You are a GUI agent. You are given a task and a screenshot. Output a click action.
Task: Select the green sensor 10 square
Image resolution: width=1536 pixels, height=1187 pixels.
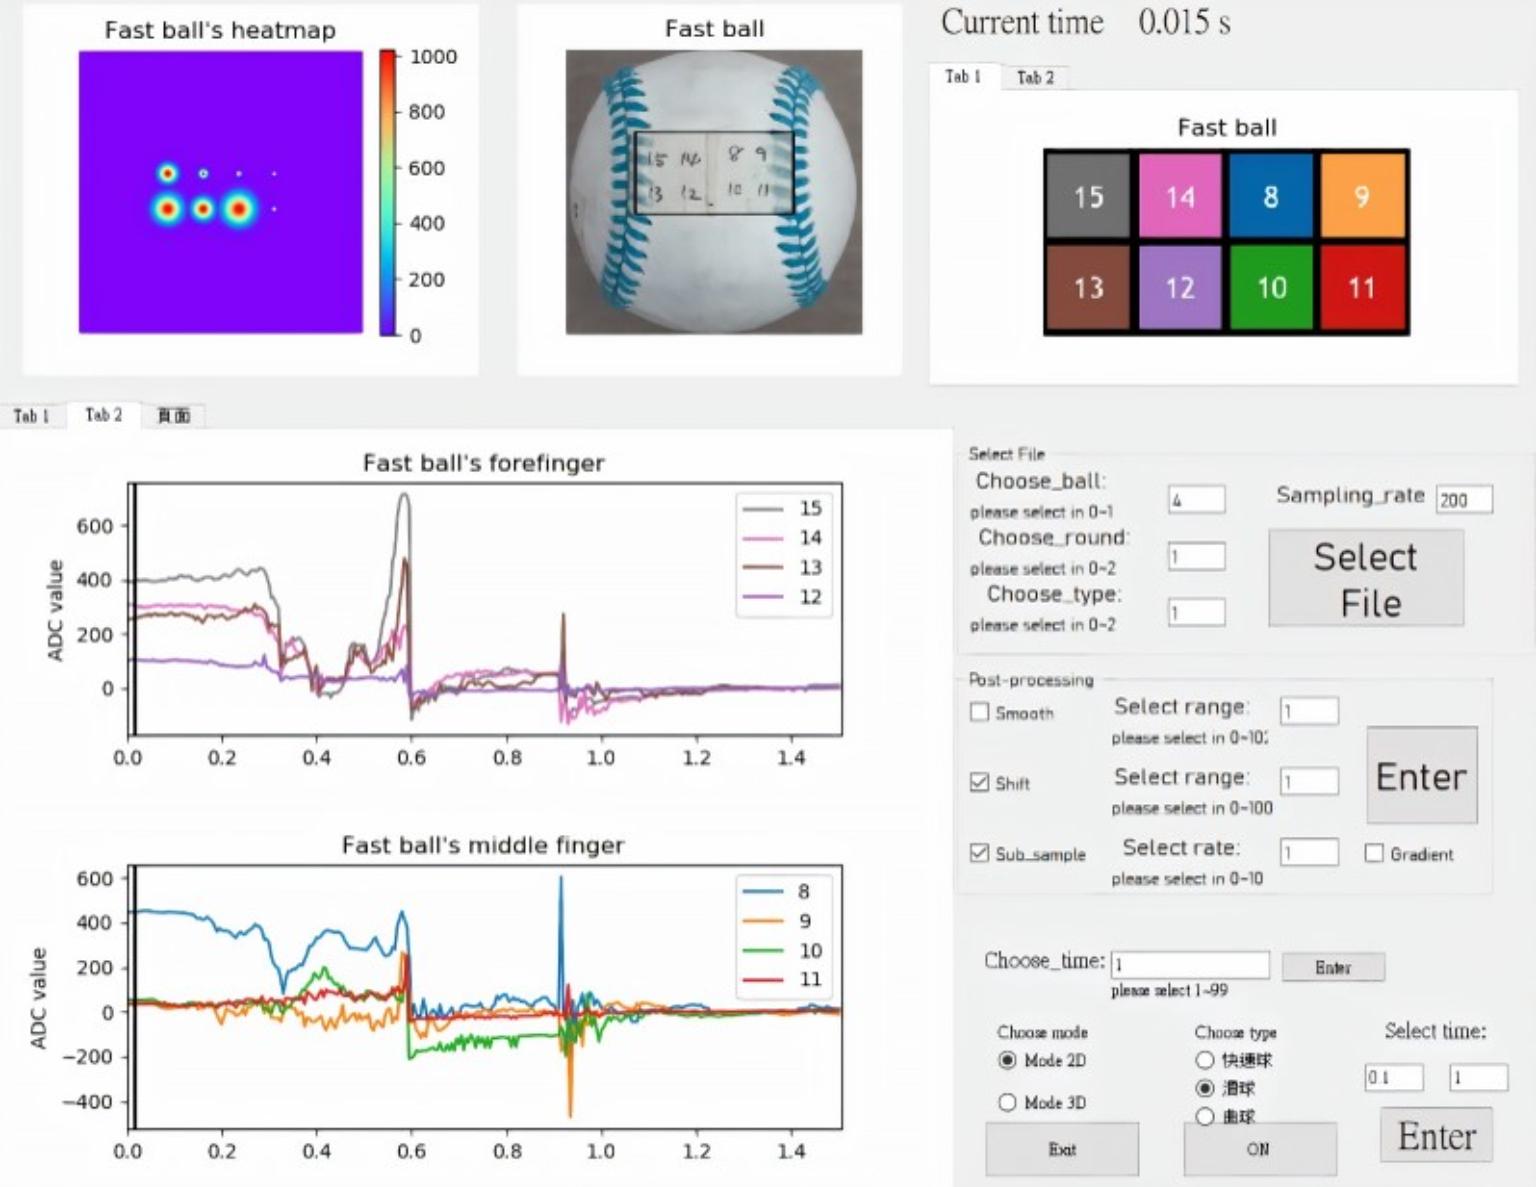(x=1271, y=288)
